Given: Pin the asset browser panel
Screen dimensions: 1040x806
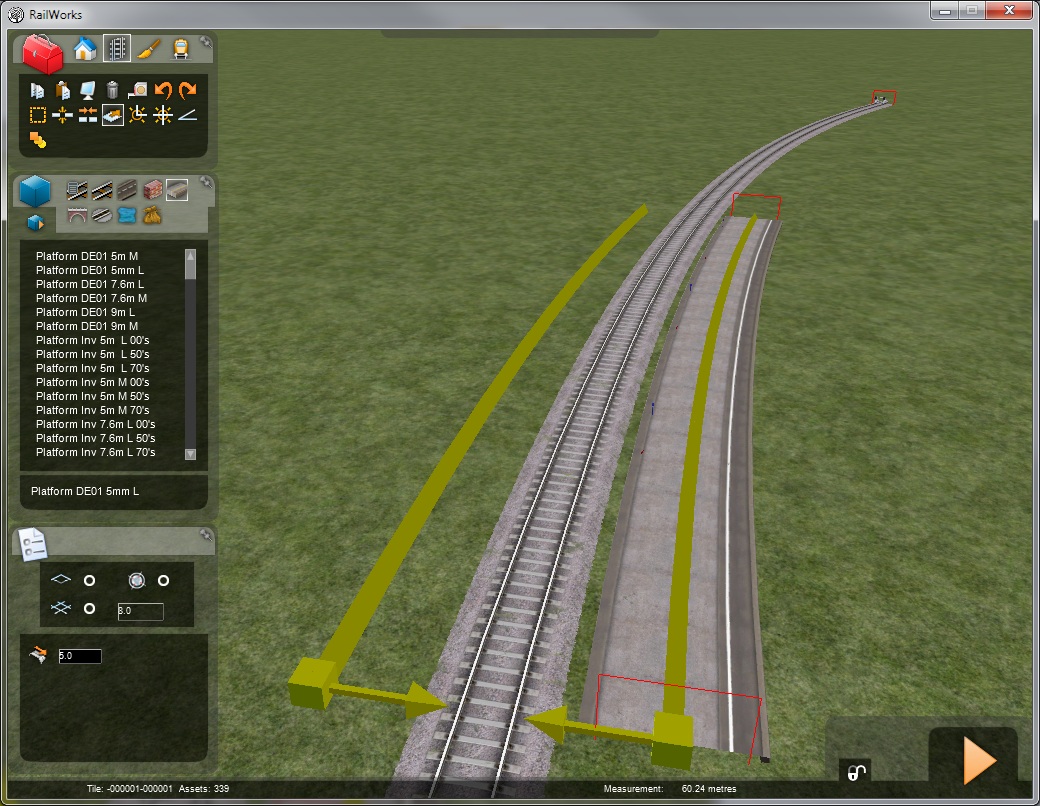Looking at the screenshot, I should coord(206,182).
